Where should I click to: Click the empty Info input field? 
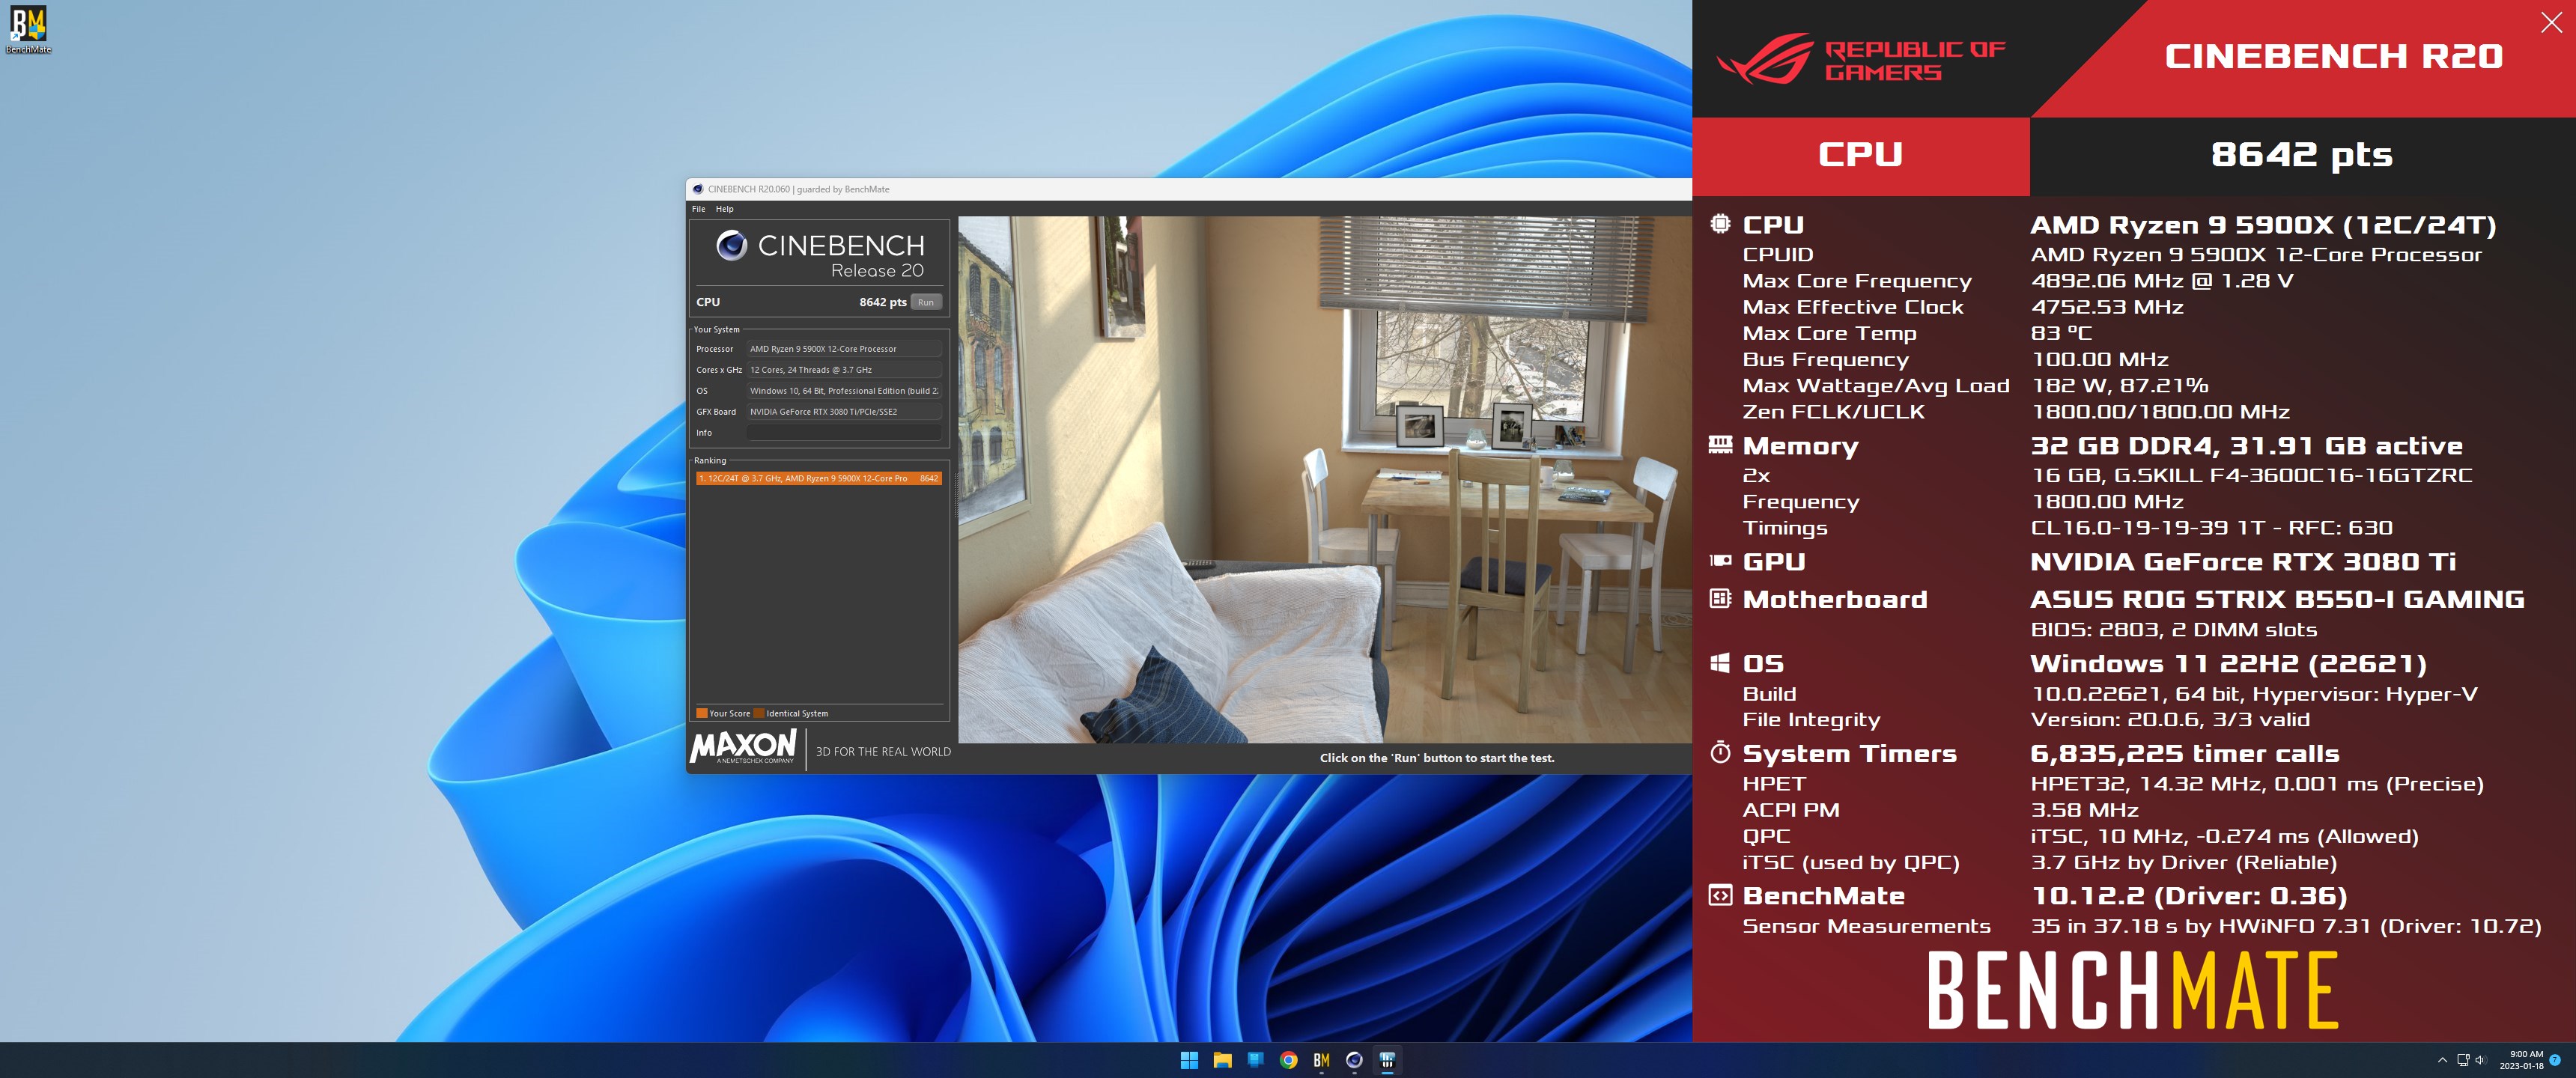point(844,433)
